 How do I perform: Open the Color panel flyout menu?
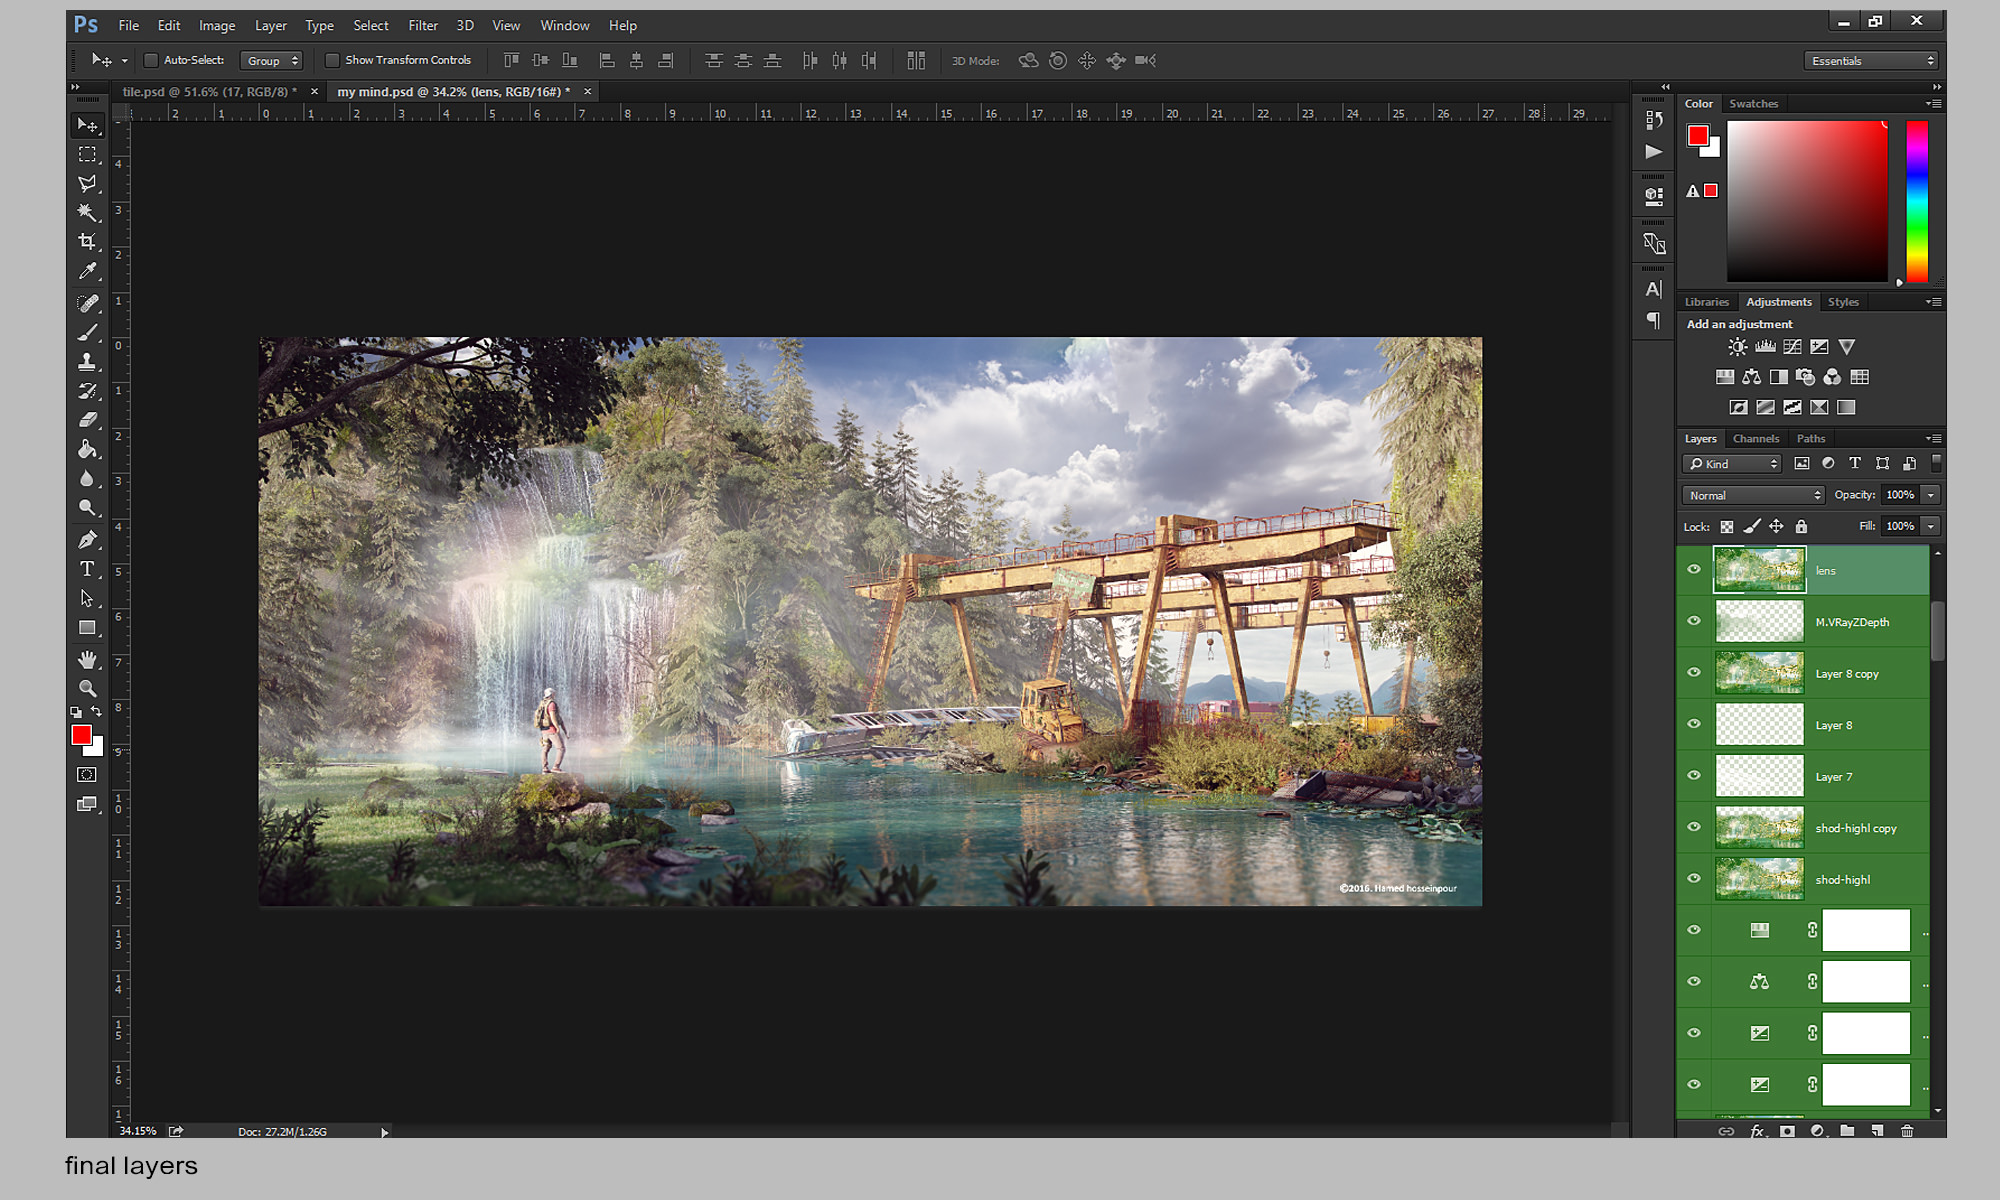click(x=1935, y=104)
